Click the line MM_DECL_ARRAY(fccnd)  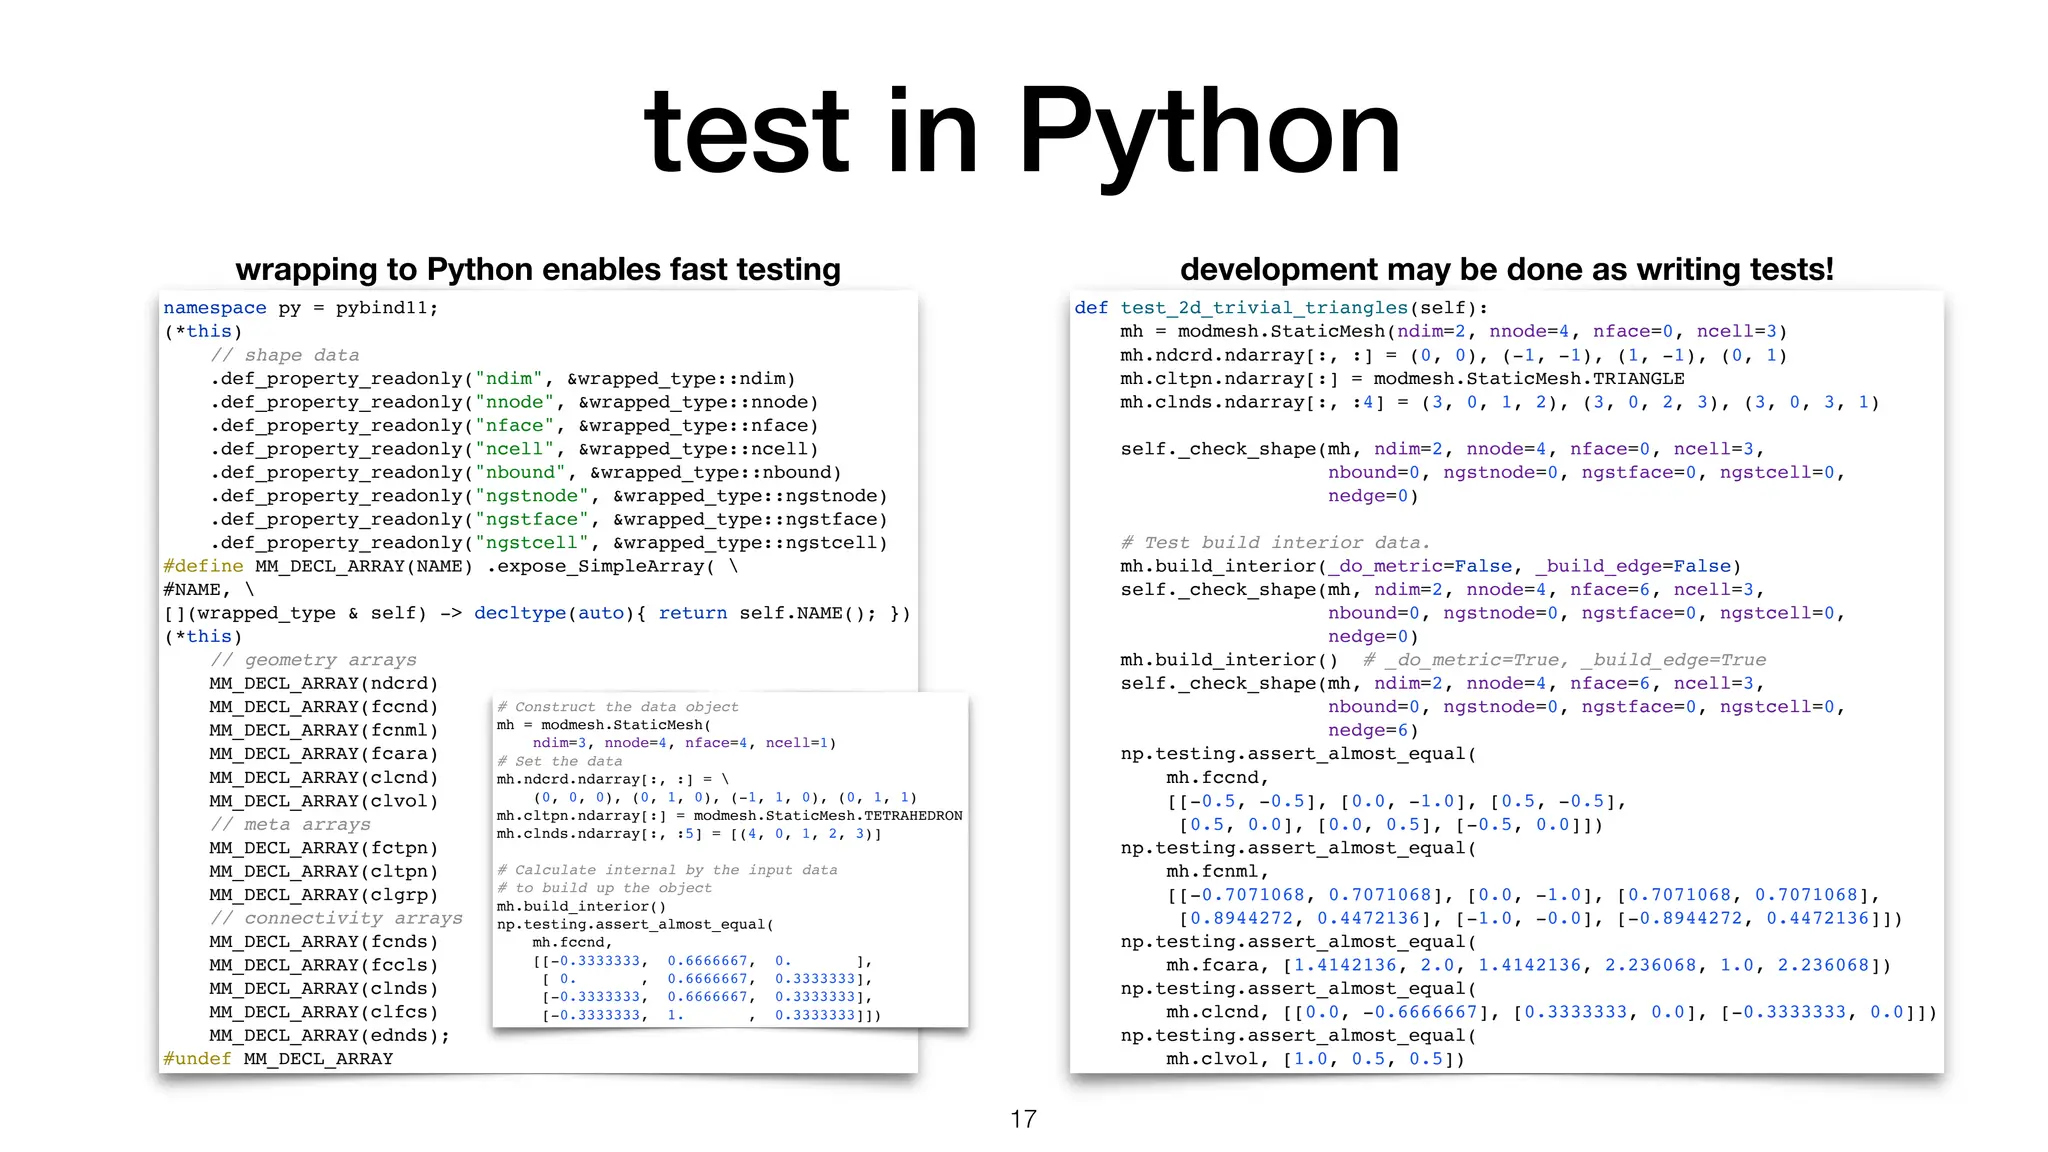pos(324,707)
